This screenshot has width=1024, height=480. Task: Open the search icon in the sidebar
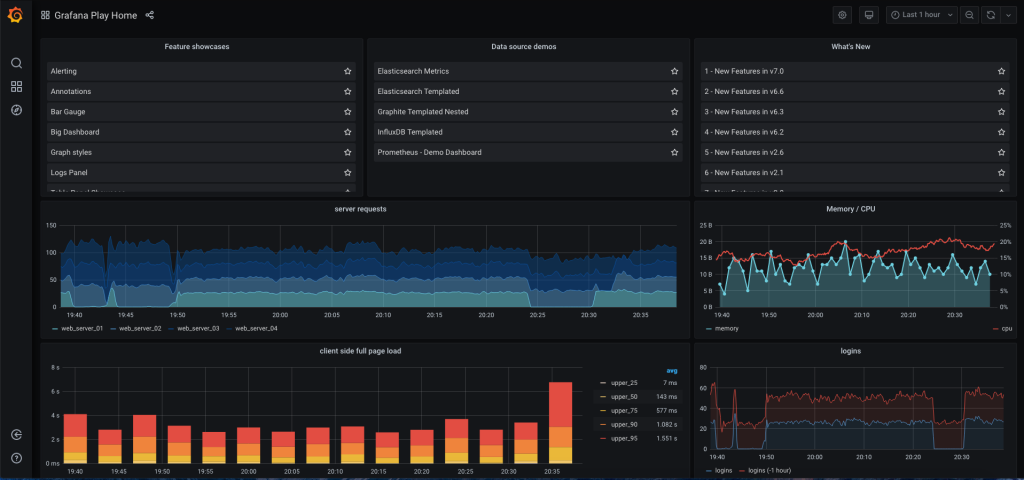point(16,63)
